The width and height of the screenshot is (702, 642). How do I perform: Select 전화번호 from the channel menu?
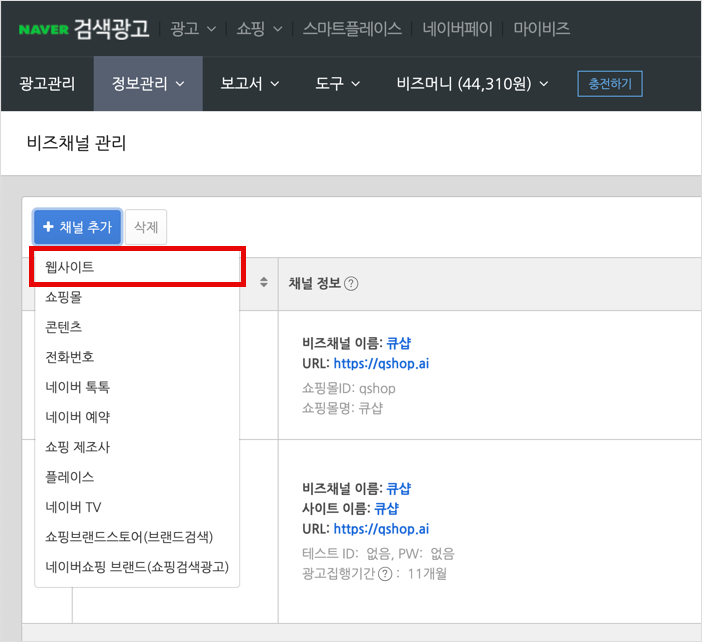[x=137, y=357]
